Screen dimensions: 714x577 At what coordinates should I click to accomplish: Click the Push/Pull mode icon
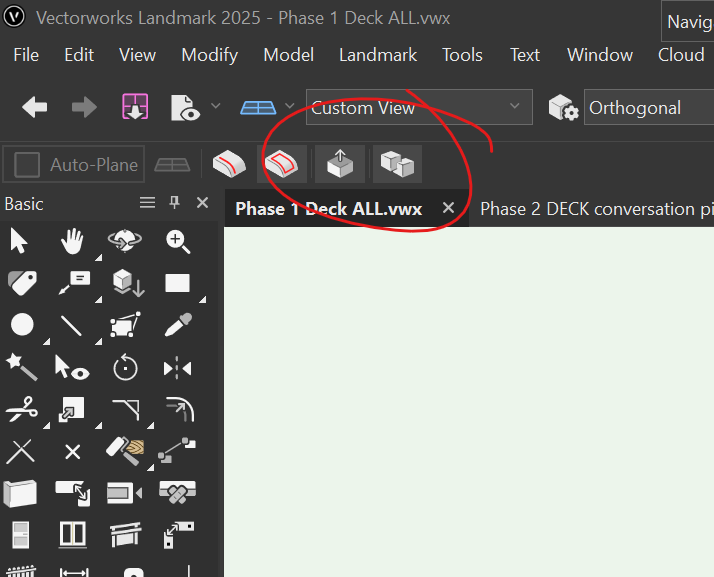pos(340,164)
